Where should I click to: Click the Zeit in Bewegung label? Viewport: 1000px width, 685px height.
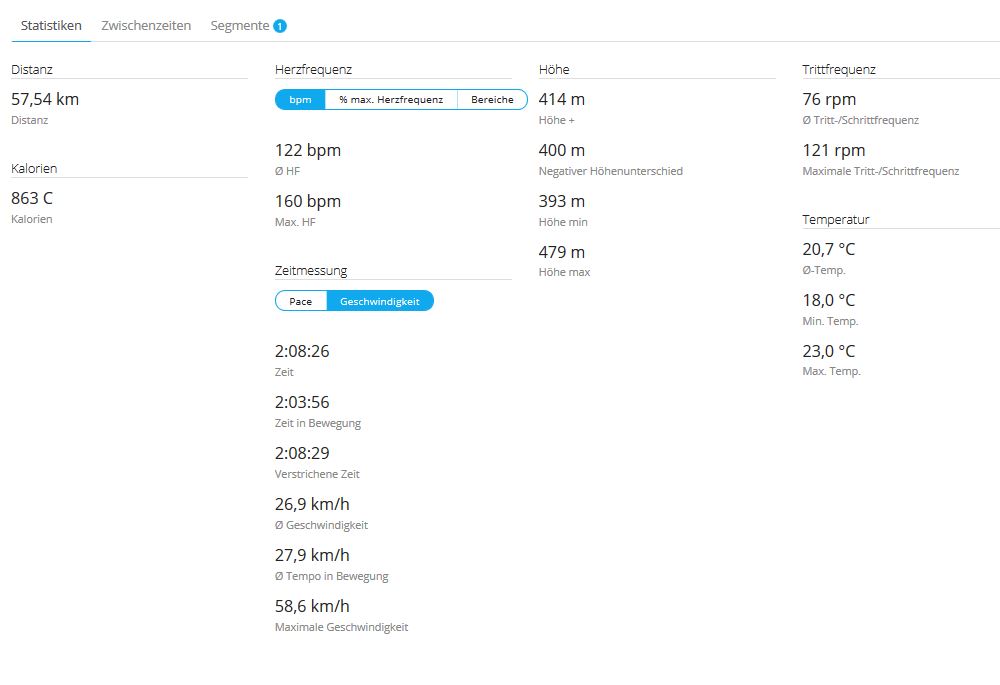[318, 423]
